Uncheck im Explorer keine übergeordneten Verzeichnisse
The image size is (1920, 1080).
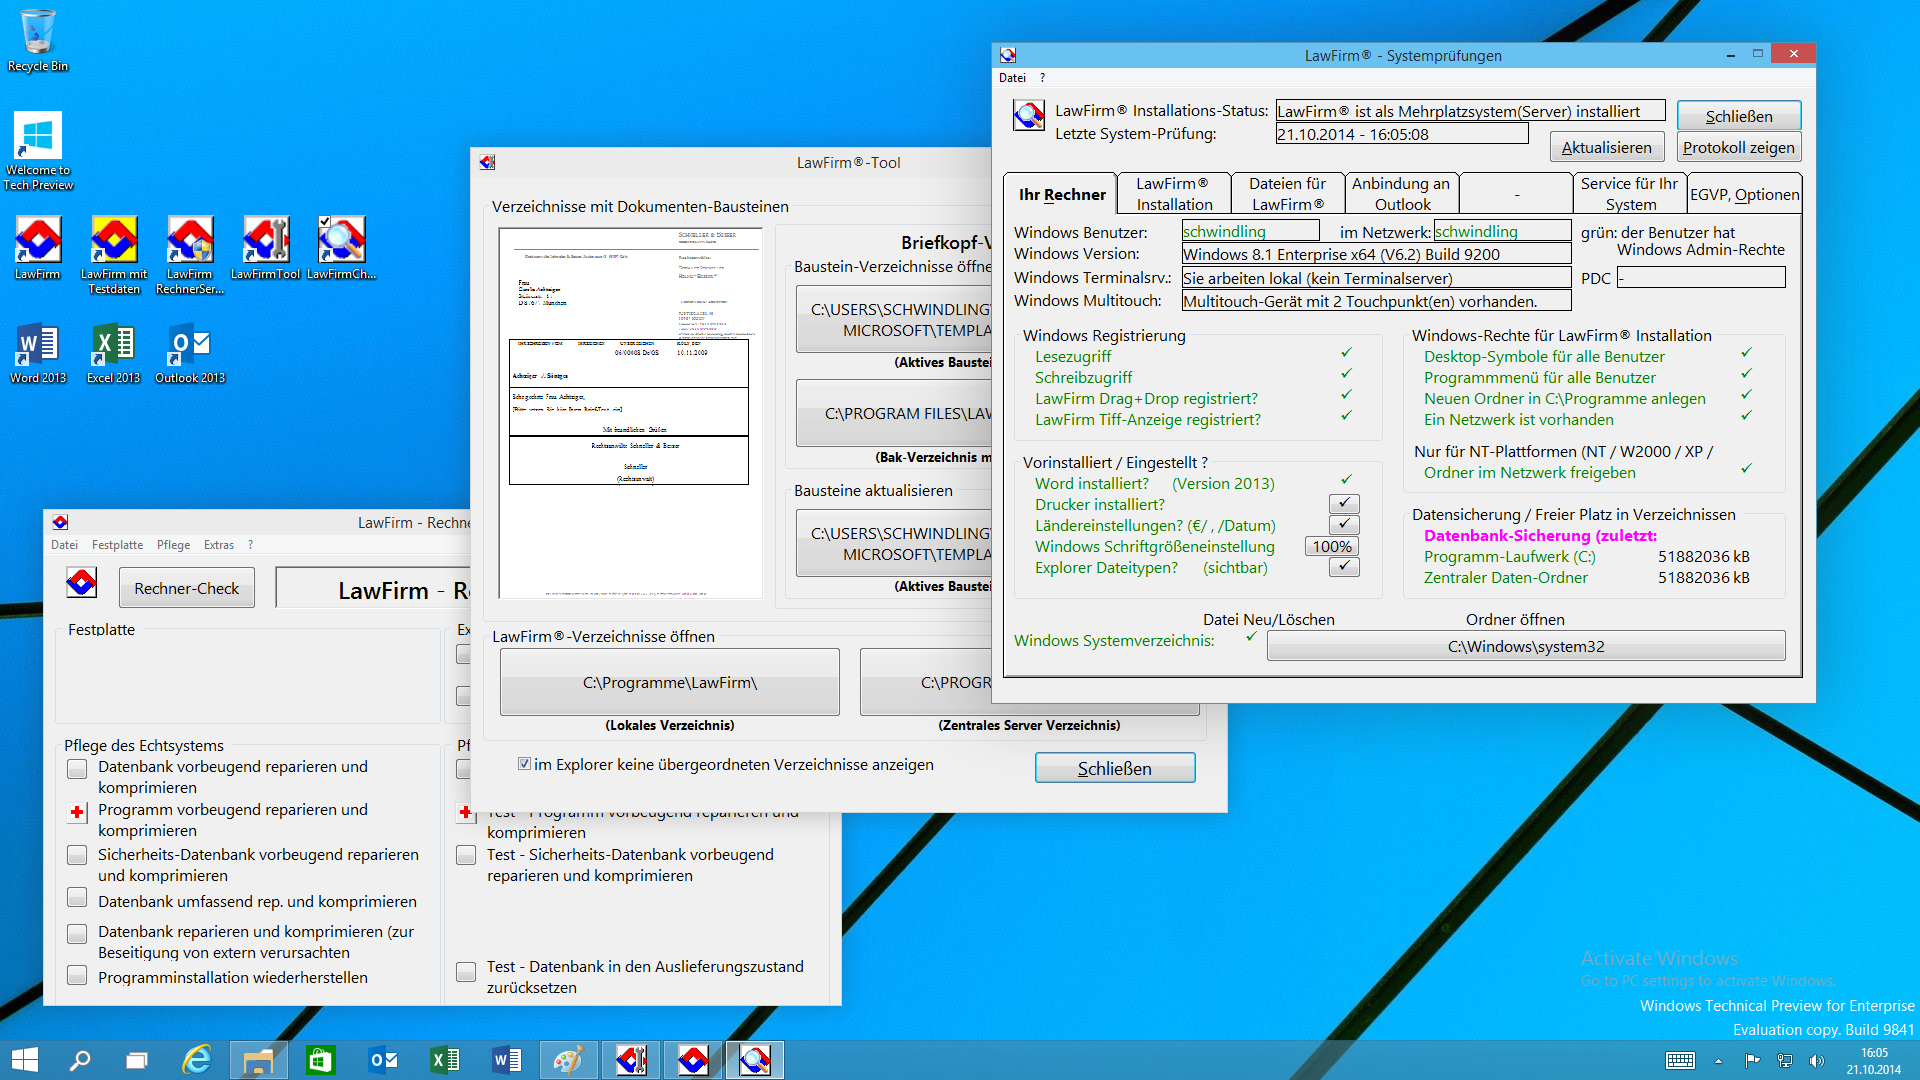pos(524,764)
